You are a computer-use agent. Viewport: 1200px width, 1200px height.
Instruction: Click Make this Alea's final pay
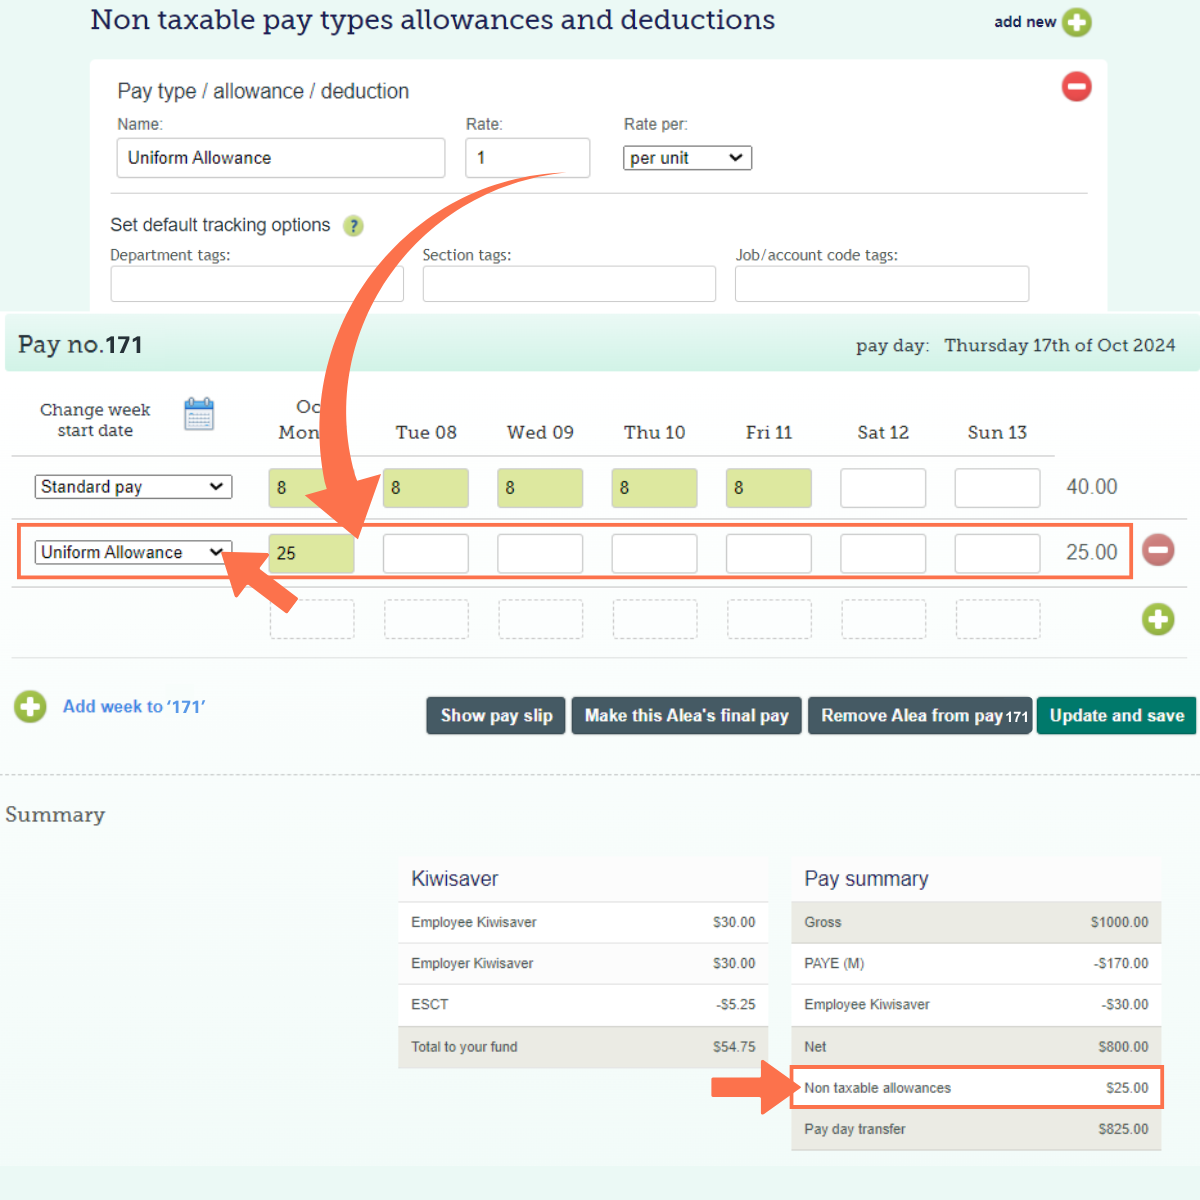[686, 715]
